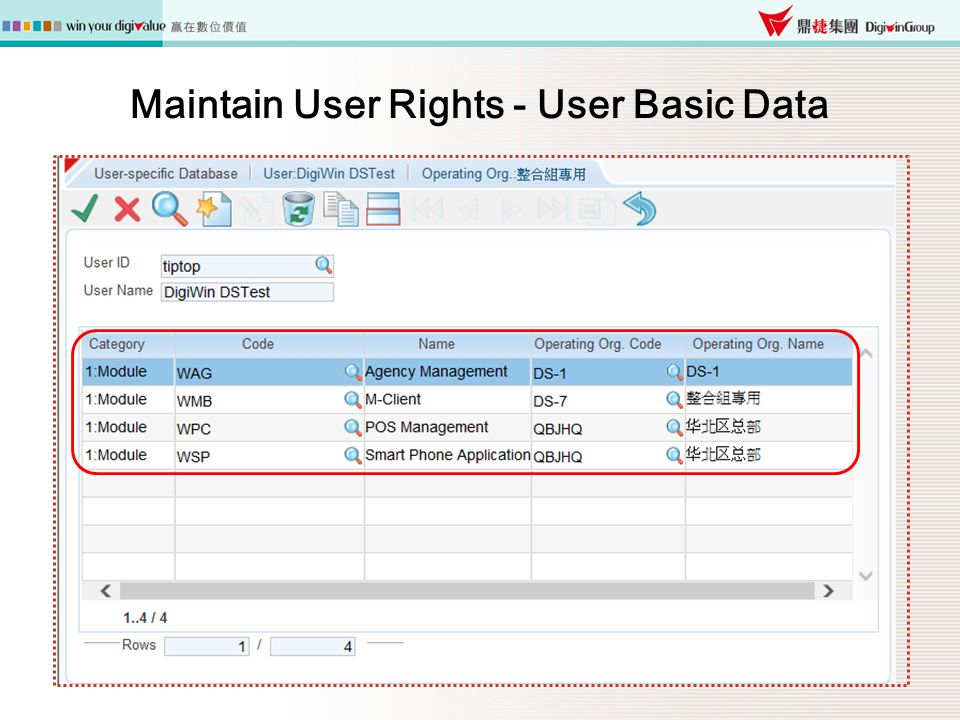Click 1:Module category in the WMB row
Screen dimensions: 960x720
(129, 400)
